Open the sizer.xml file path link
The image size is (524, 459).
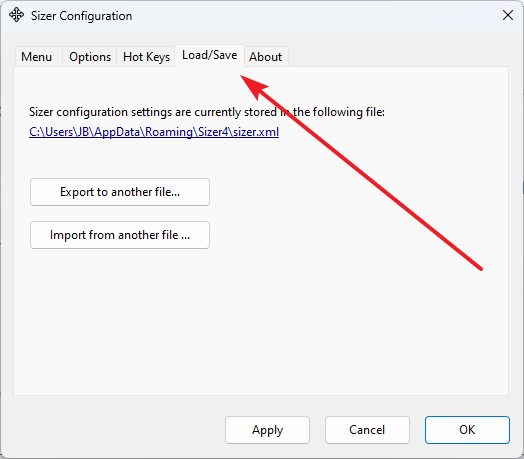[154, 132]
